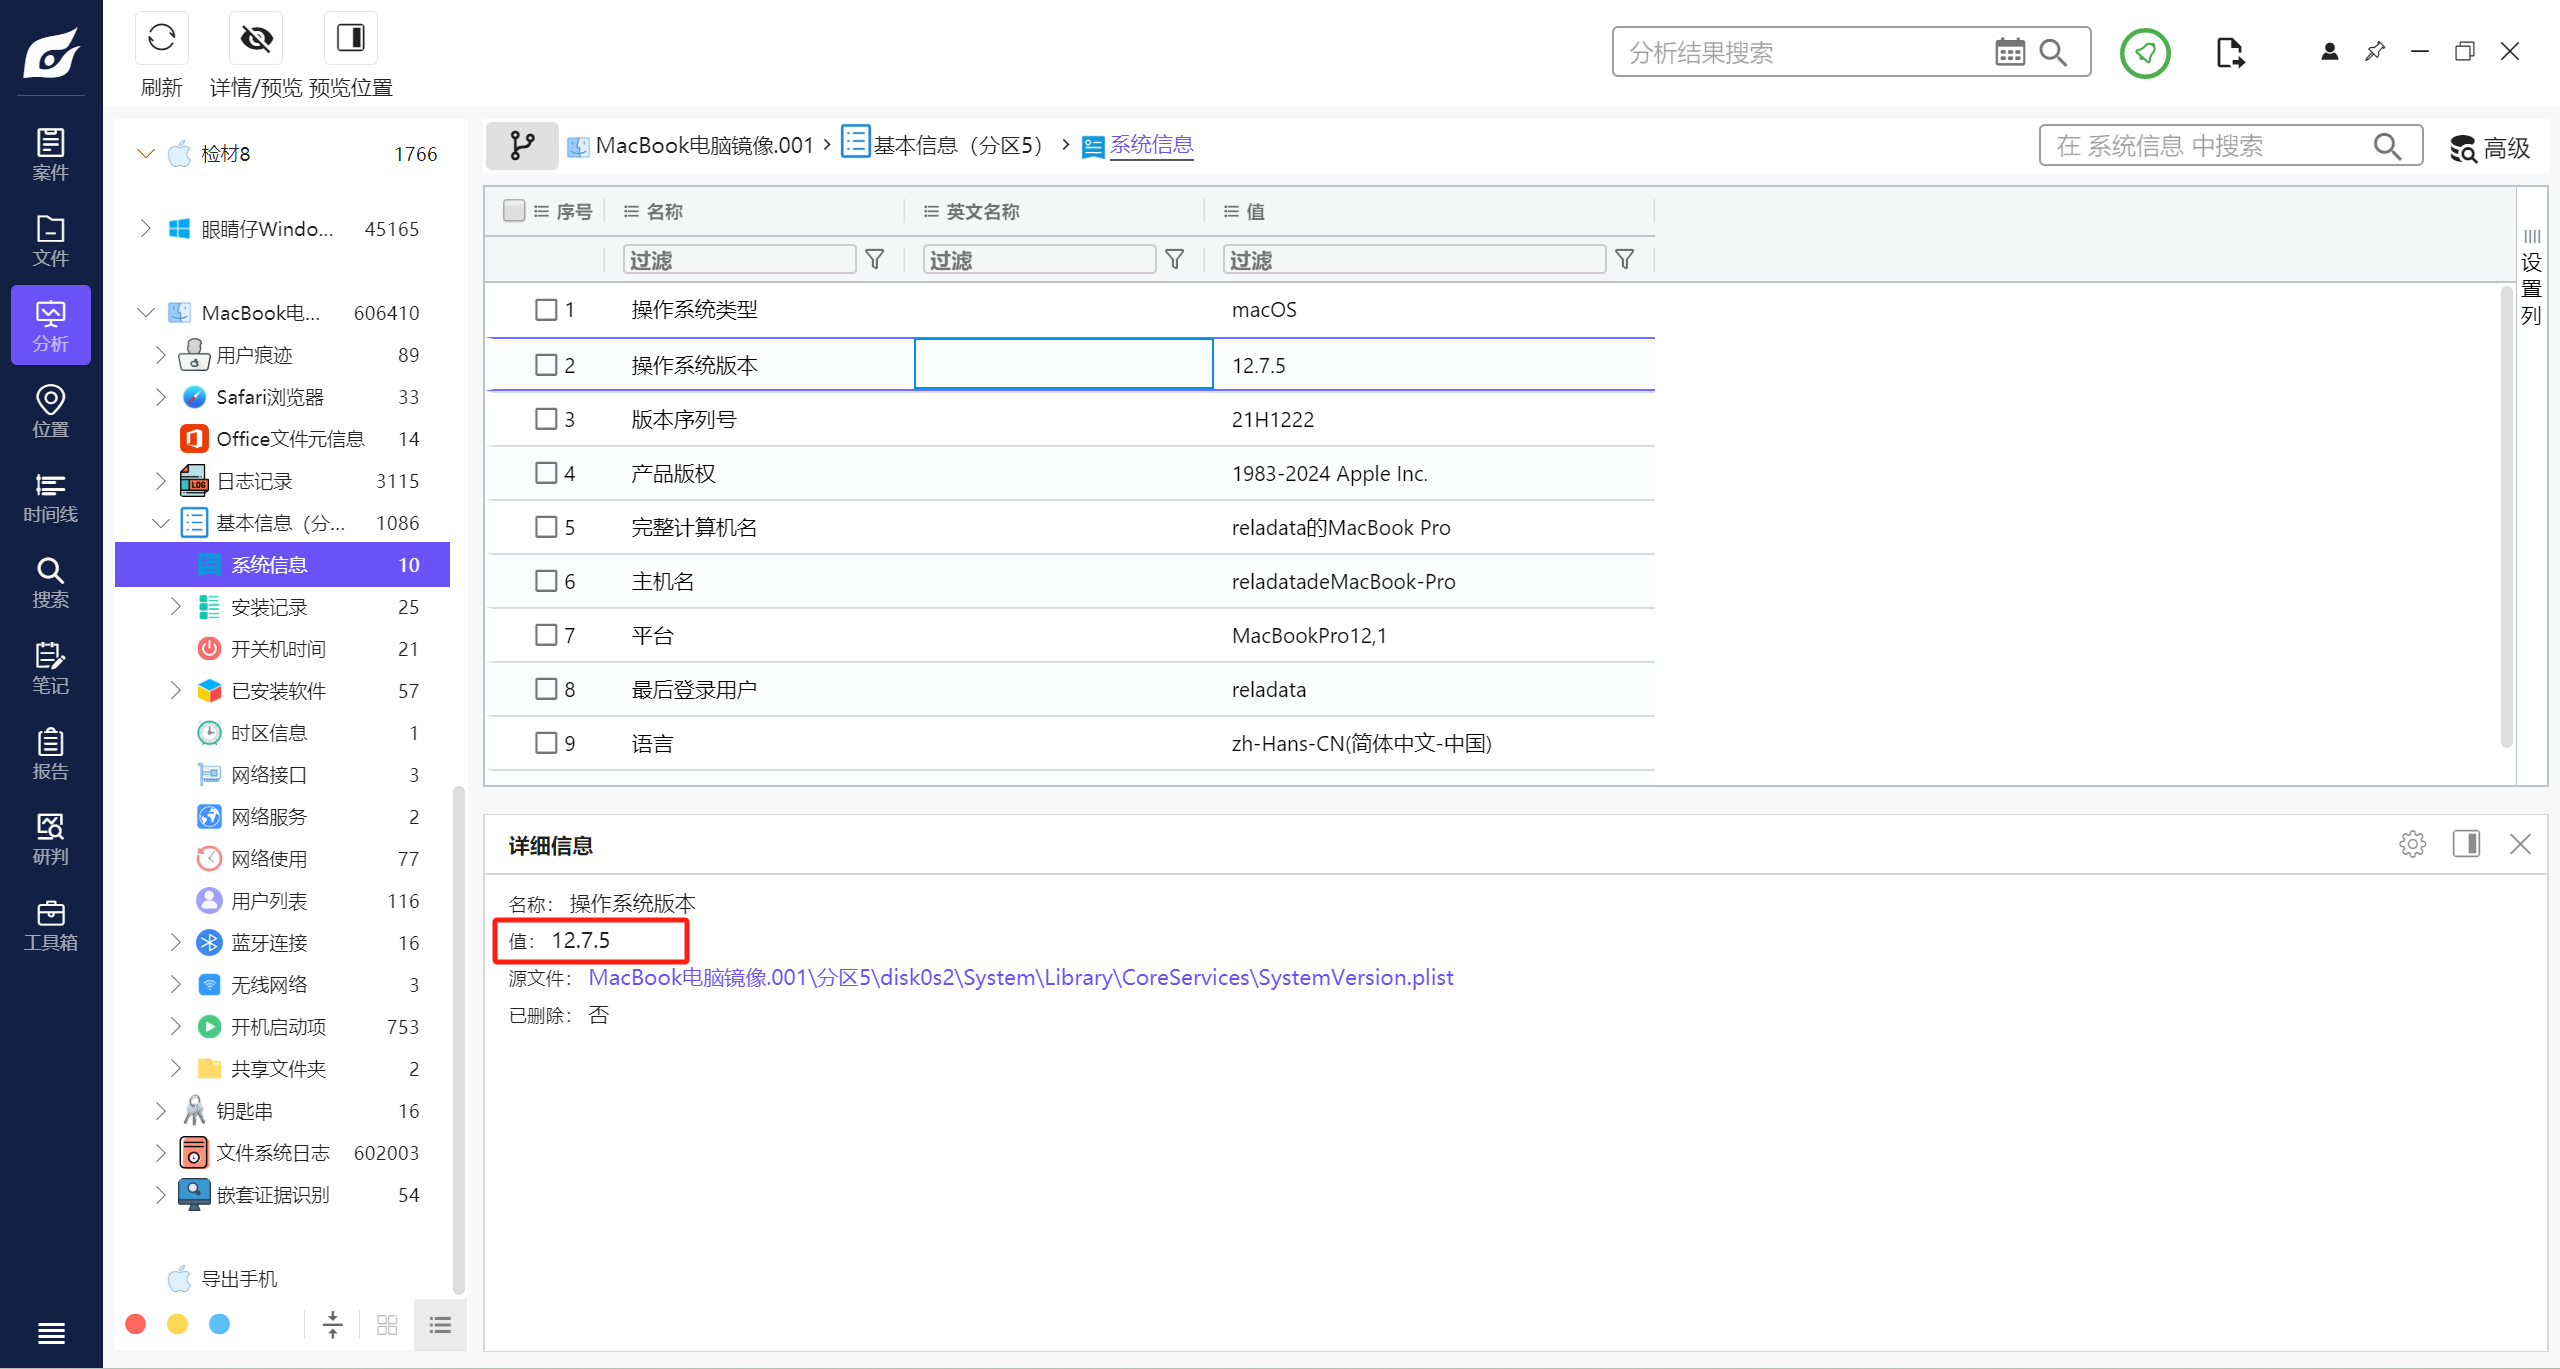2560x1369 pixels.
Task: Expand the 眼睛仔Windo... tree node
Action: coord(146,229)
